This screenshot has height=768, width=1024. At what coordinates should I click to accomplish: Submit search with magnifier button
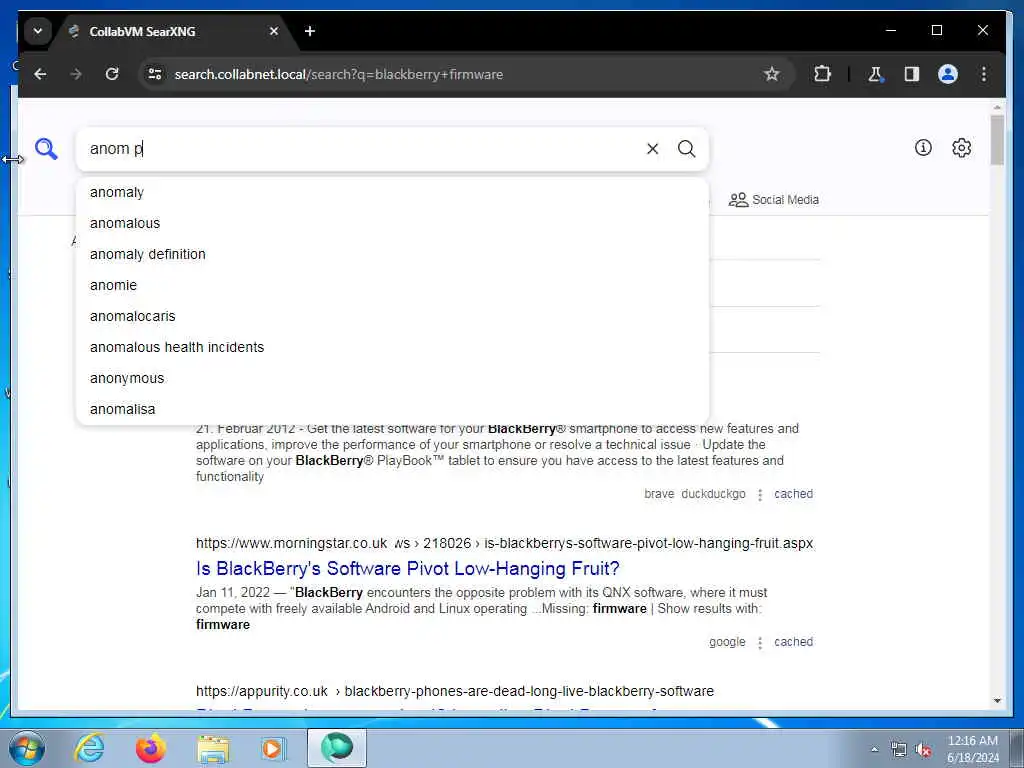(686, 149)
